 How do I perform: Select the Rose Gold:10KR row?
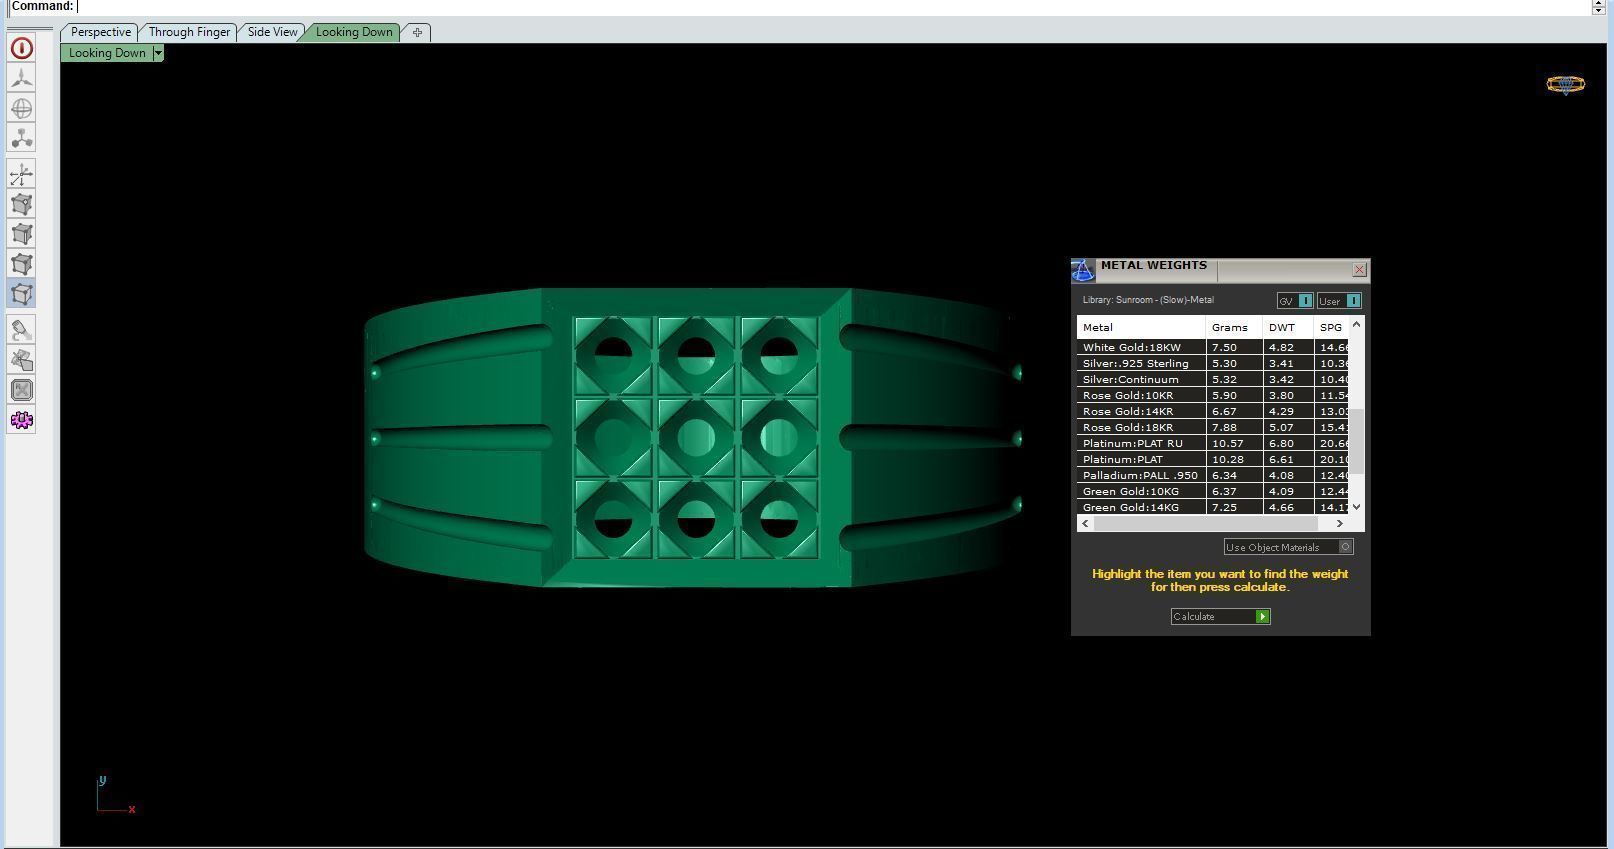1213,395
